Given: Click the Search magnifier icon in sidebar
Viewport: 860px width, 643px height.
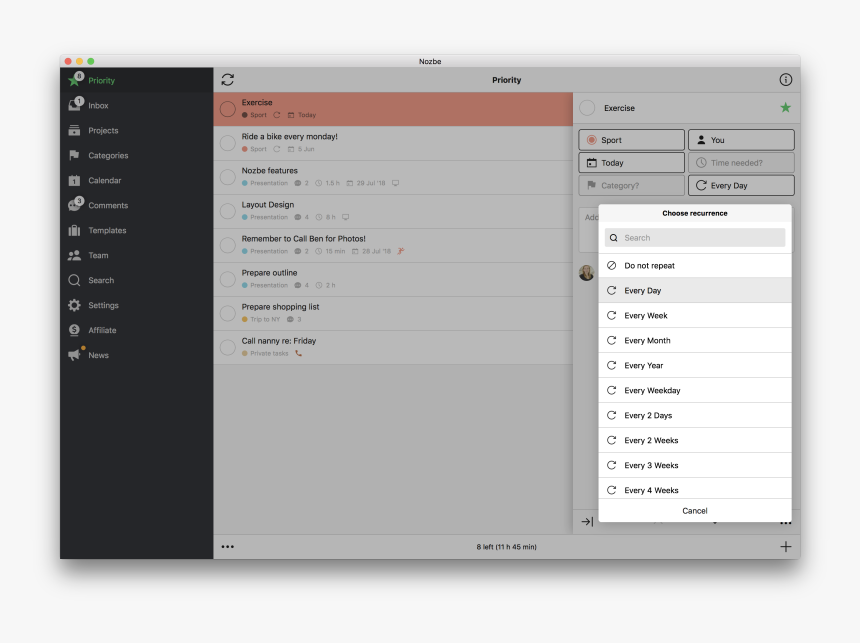Looking at the screenshot, I should click(74, 280).
